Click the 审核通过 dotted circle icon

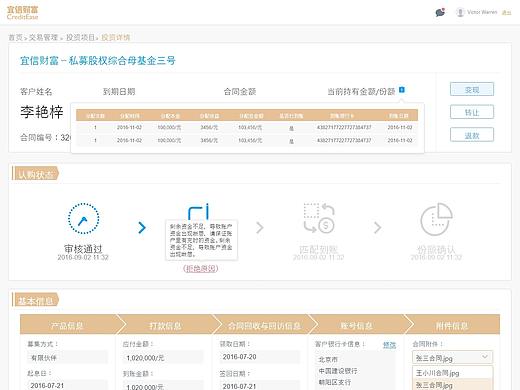tap(83, 219)
